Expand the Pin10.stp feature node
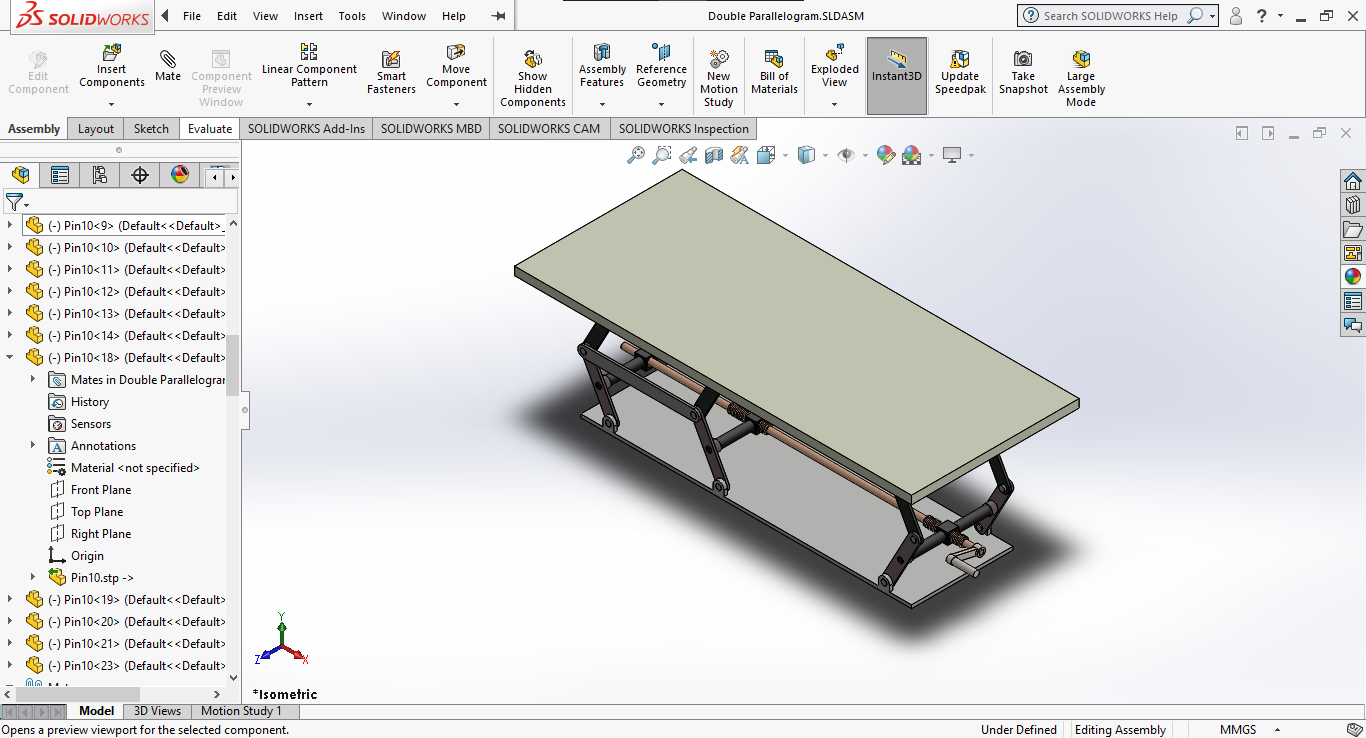This screenshot has width=1366, height=738. (33, 577)
